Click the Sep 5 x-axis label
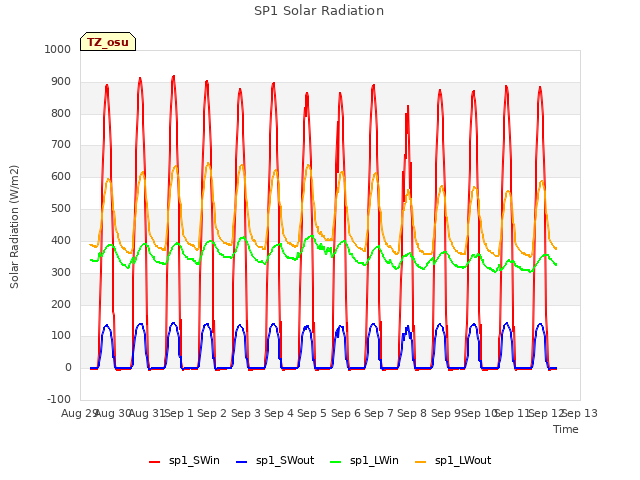640x480 pixels. pos(312,413)
